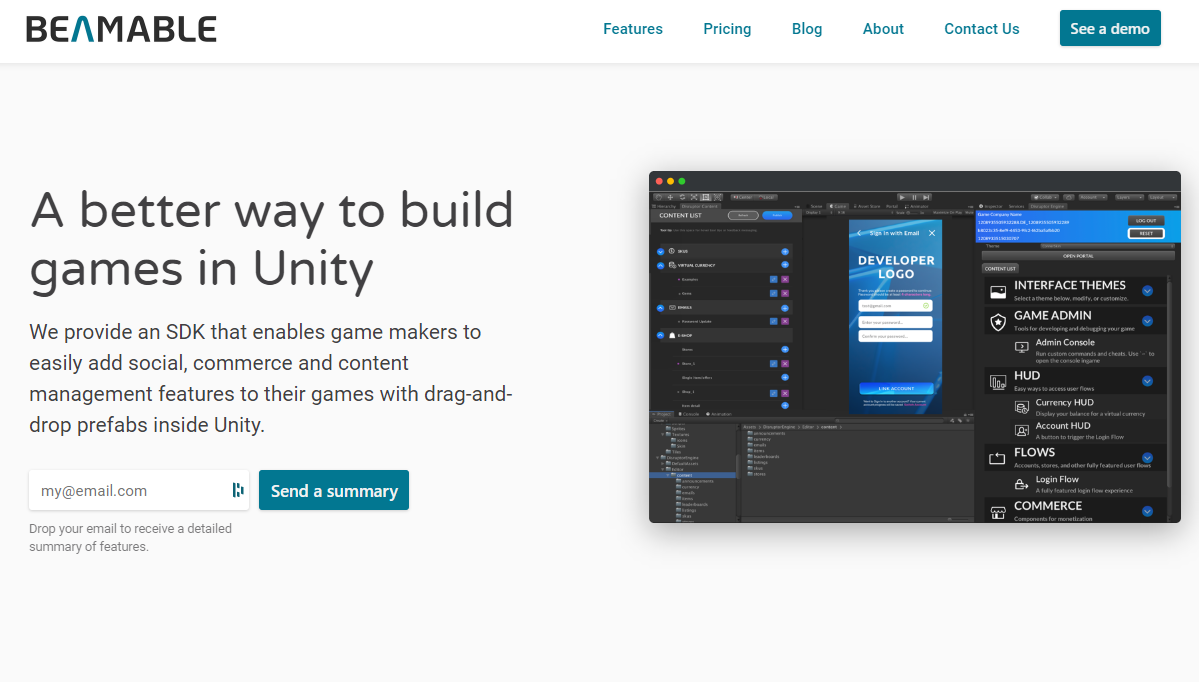Click delete icon on Password Update row
Screen dimensions: 1199x682
pos(785,321)
